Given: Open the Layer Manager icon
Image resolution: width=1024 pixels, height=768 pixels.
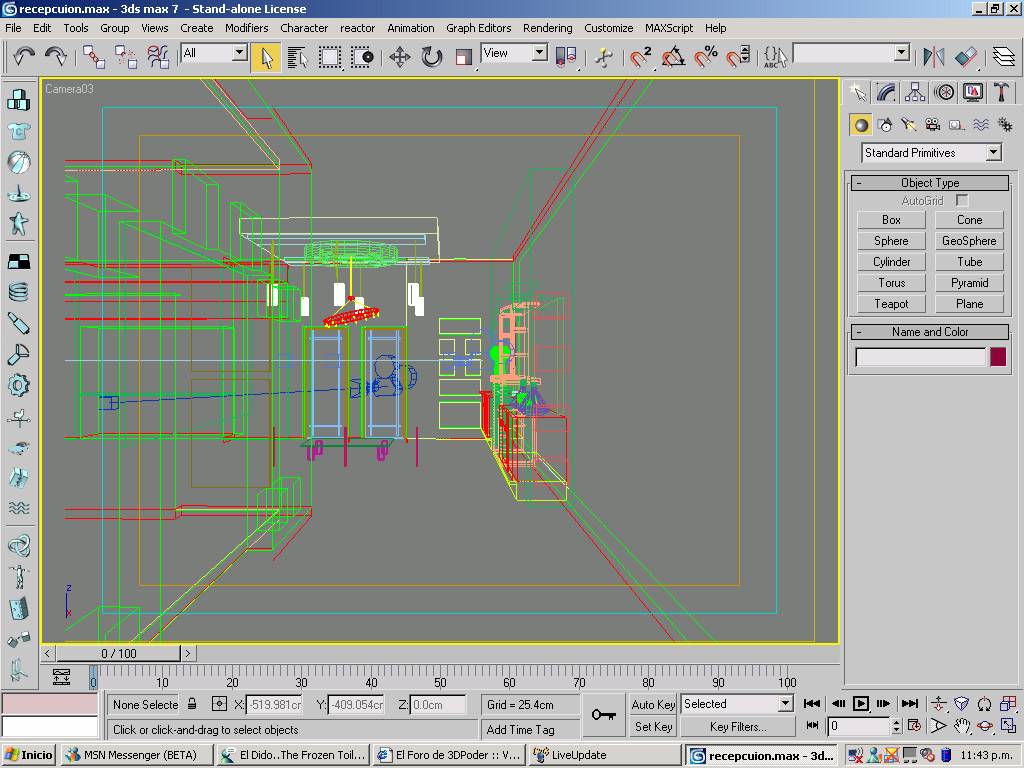Looking at the screenshot, I should (x=1004, y=57).
